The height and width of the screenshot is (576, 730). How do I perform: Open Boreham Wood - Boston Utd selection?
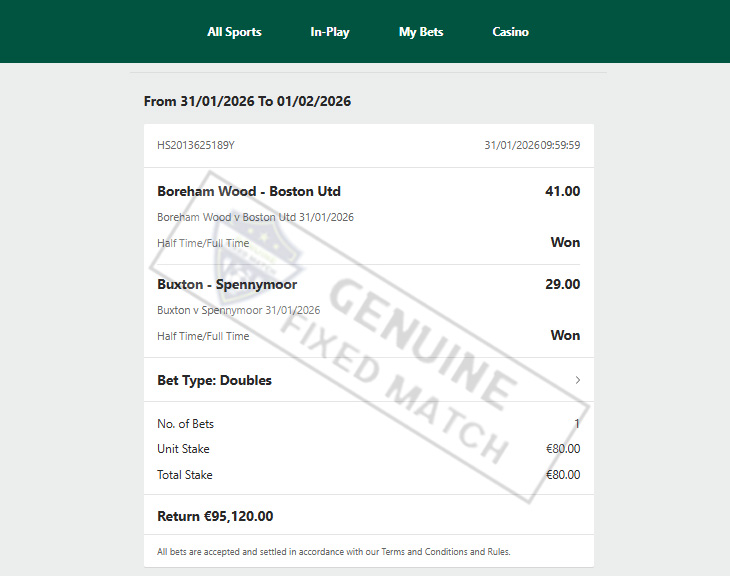249,191
